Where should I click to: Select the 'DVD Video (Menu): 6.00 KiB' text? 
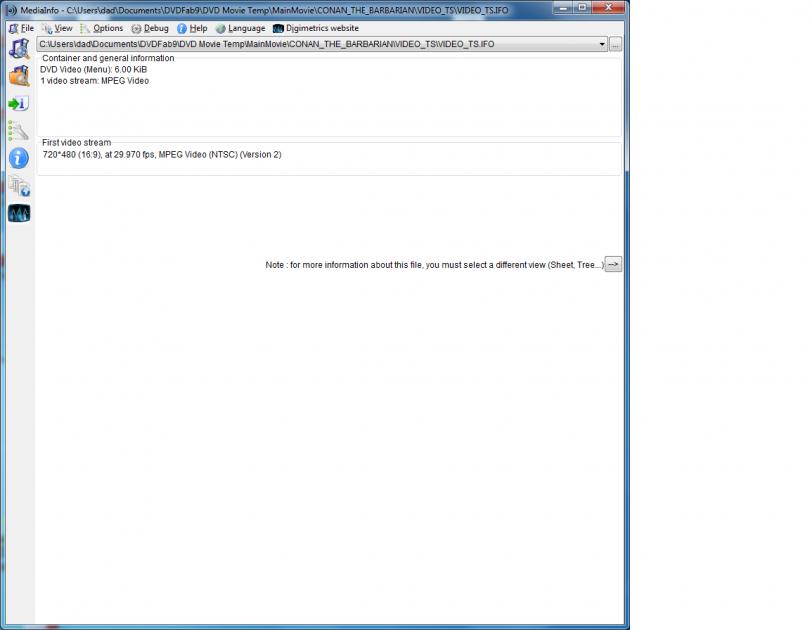(94, 69)
